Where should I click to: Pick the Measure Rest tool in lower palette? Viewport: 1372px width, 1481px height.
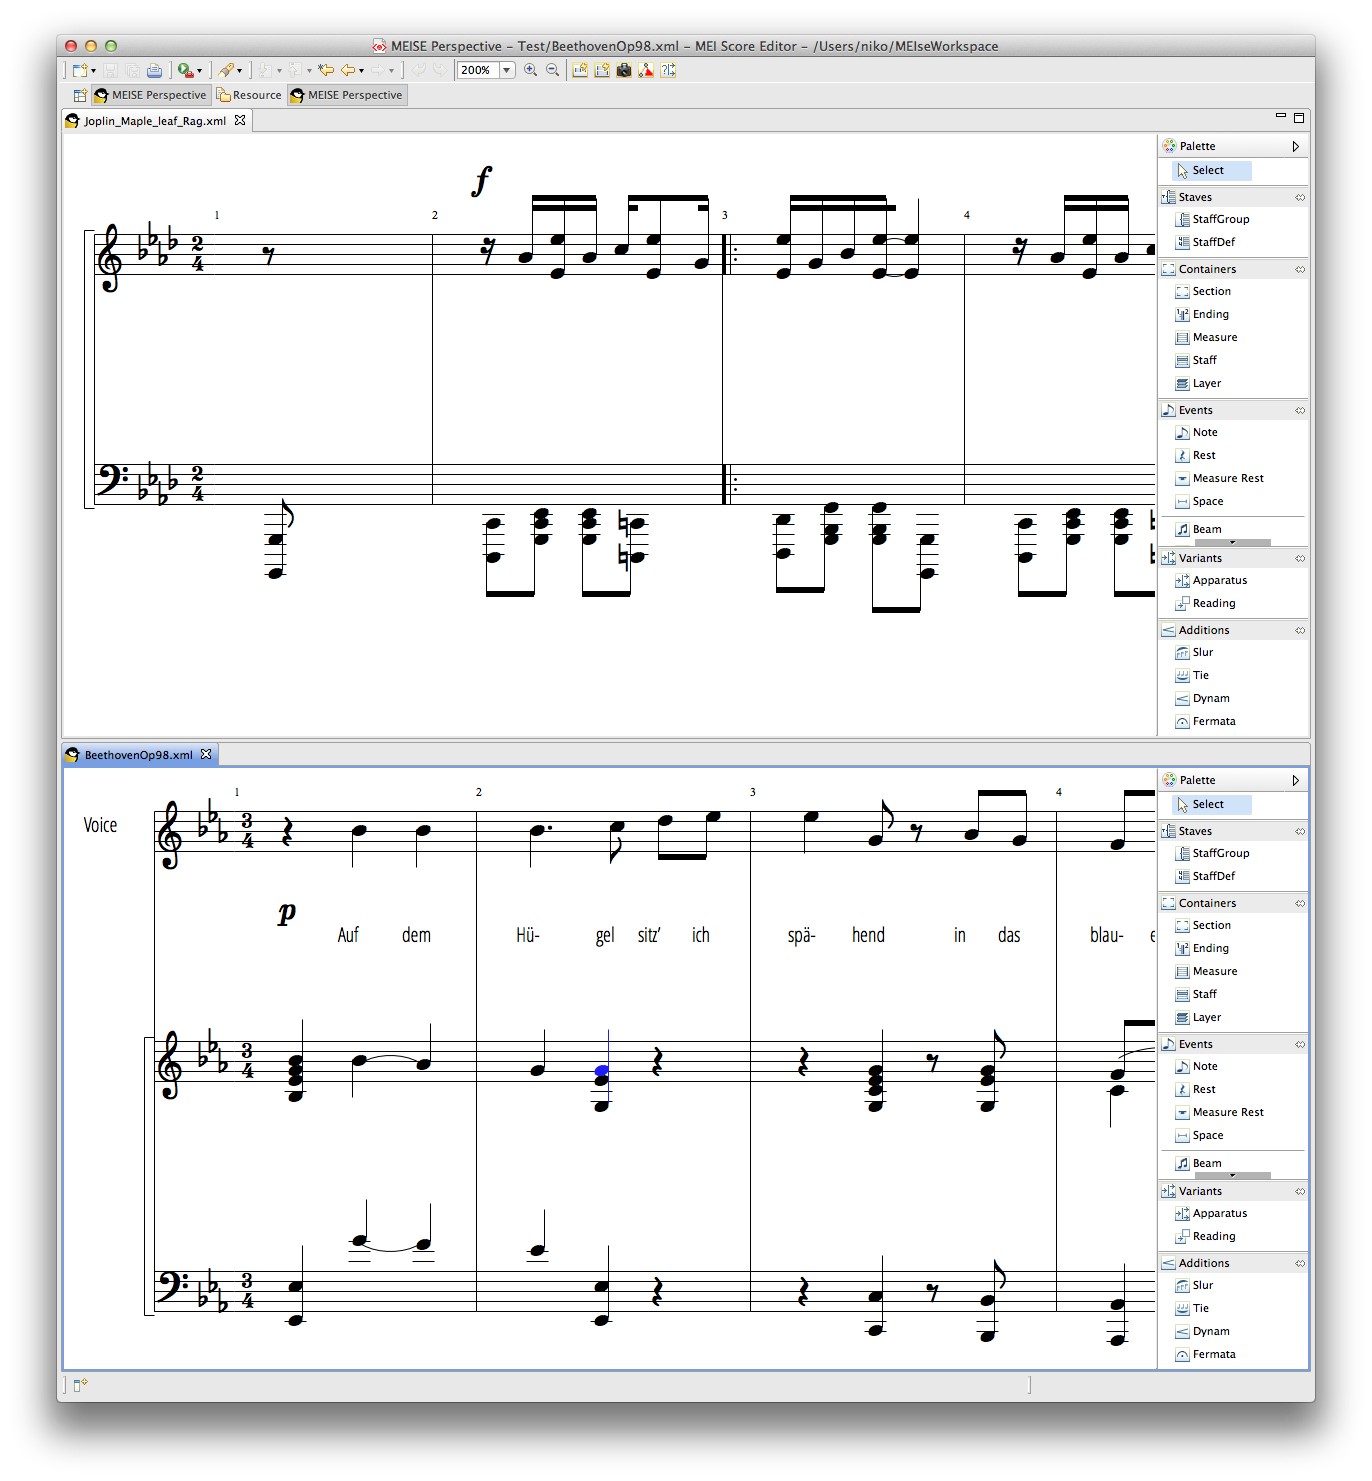tap(1227, 1112)
